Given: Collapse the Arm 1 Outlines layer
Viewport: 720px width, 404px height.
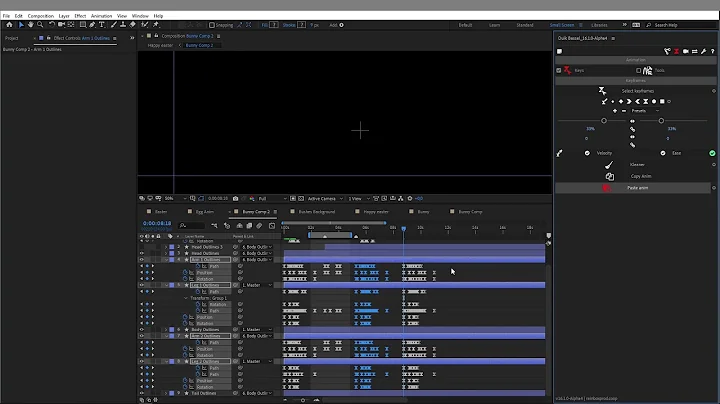Looking at the screenshot, I should click(166, 260).
